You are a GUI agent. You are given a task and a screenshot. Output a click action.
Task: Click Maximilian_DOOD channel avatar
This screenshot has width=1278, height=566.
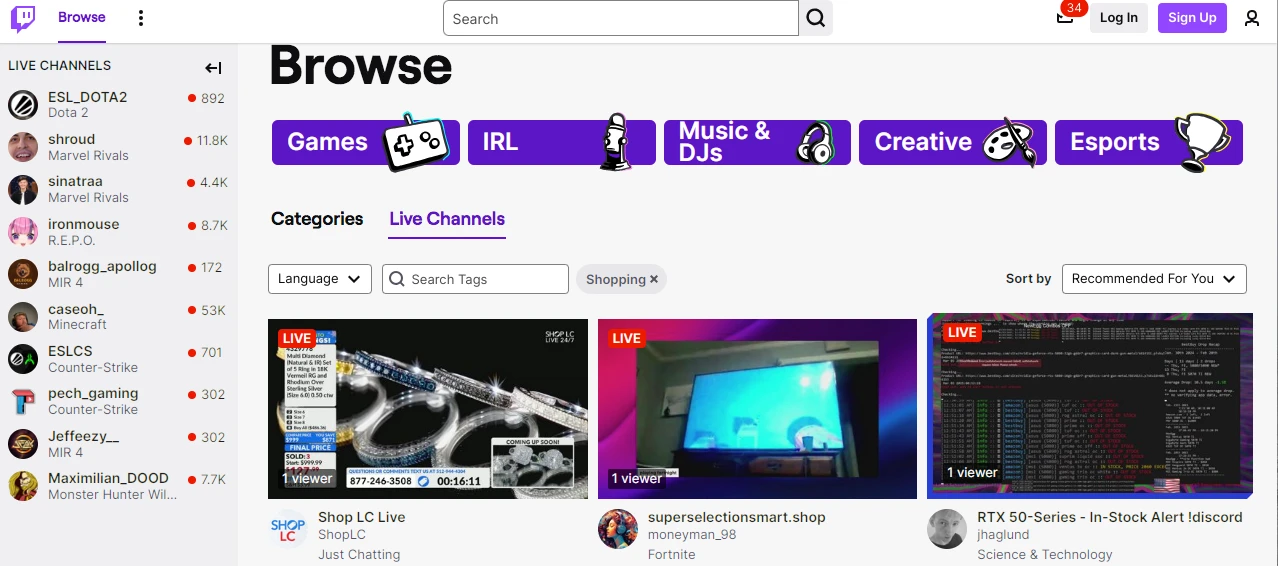[23, 485]
